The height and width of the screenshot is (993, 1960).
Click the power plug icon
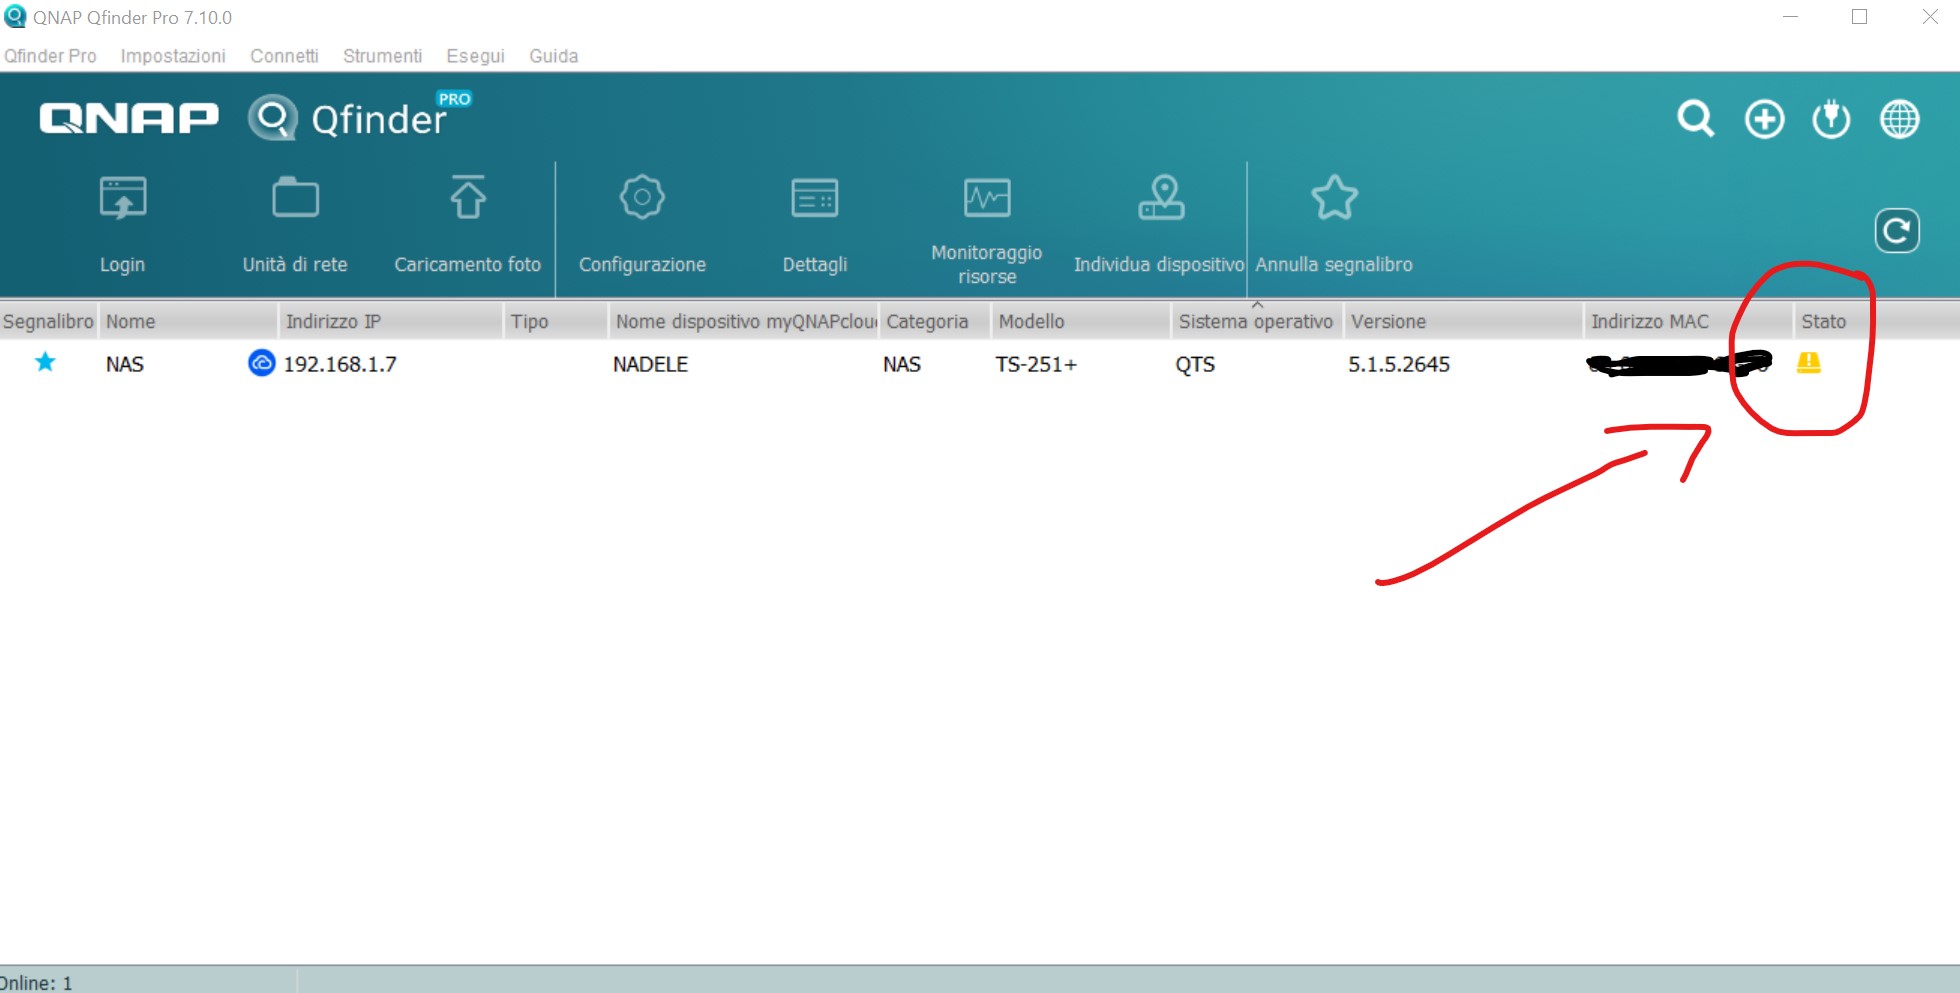(x=1831, y=119)
